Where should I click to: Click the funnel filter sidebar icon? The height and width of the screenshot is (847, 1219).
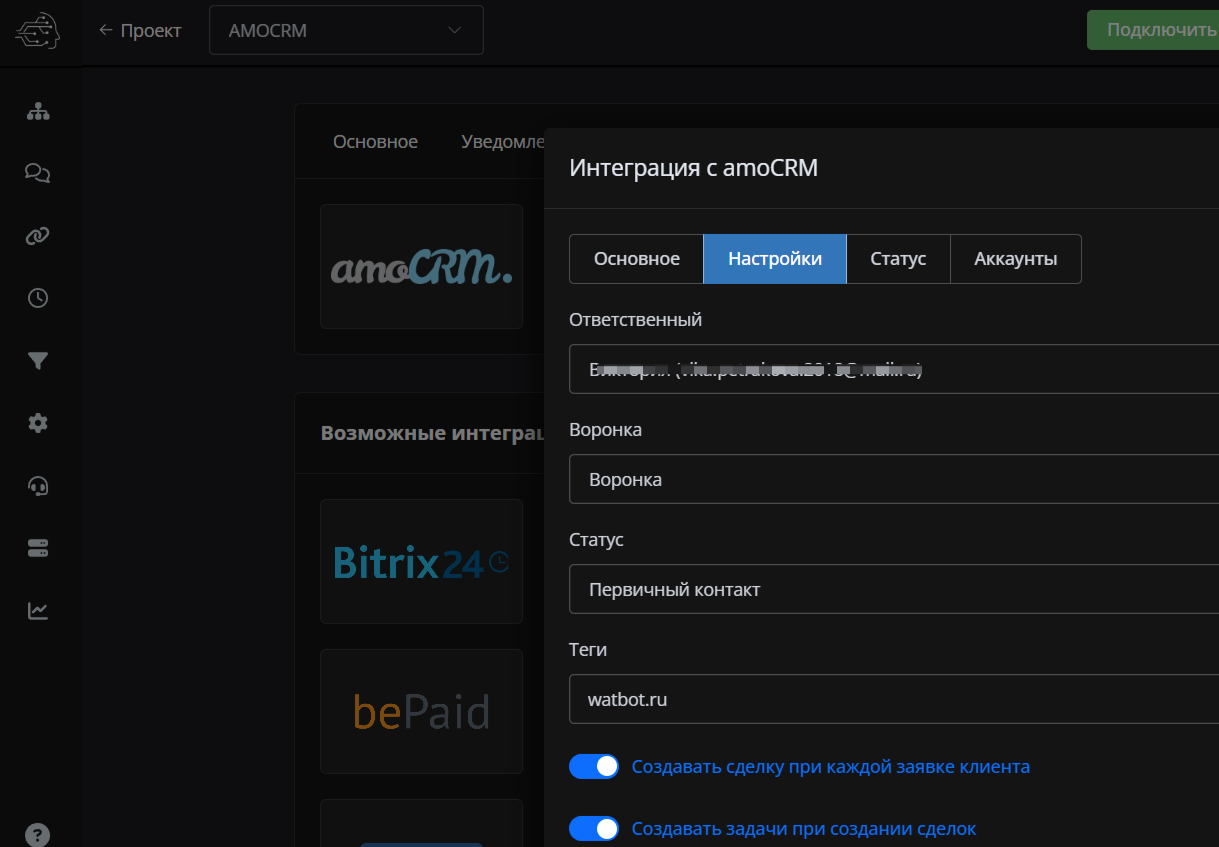tap(38, 361)
